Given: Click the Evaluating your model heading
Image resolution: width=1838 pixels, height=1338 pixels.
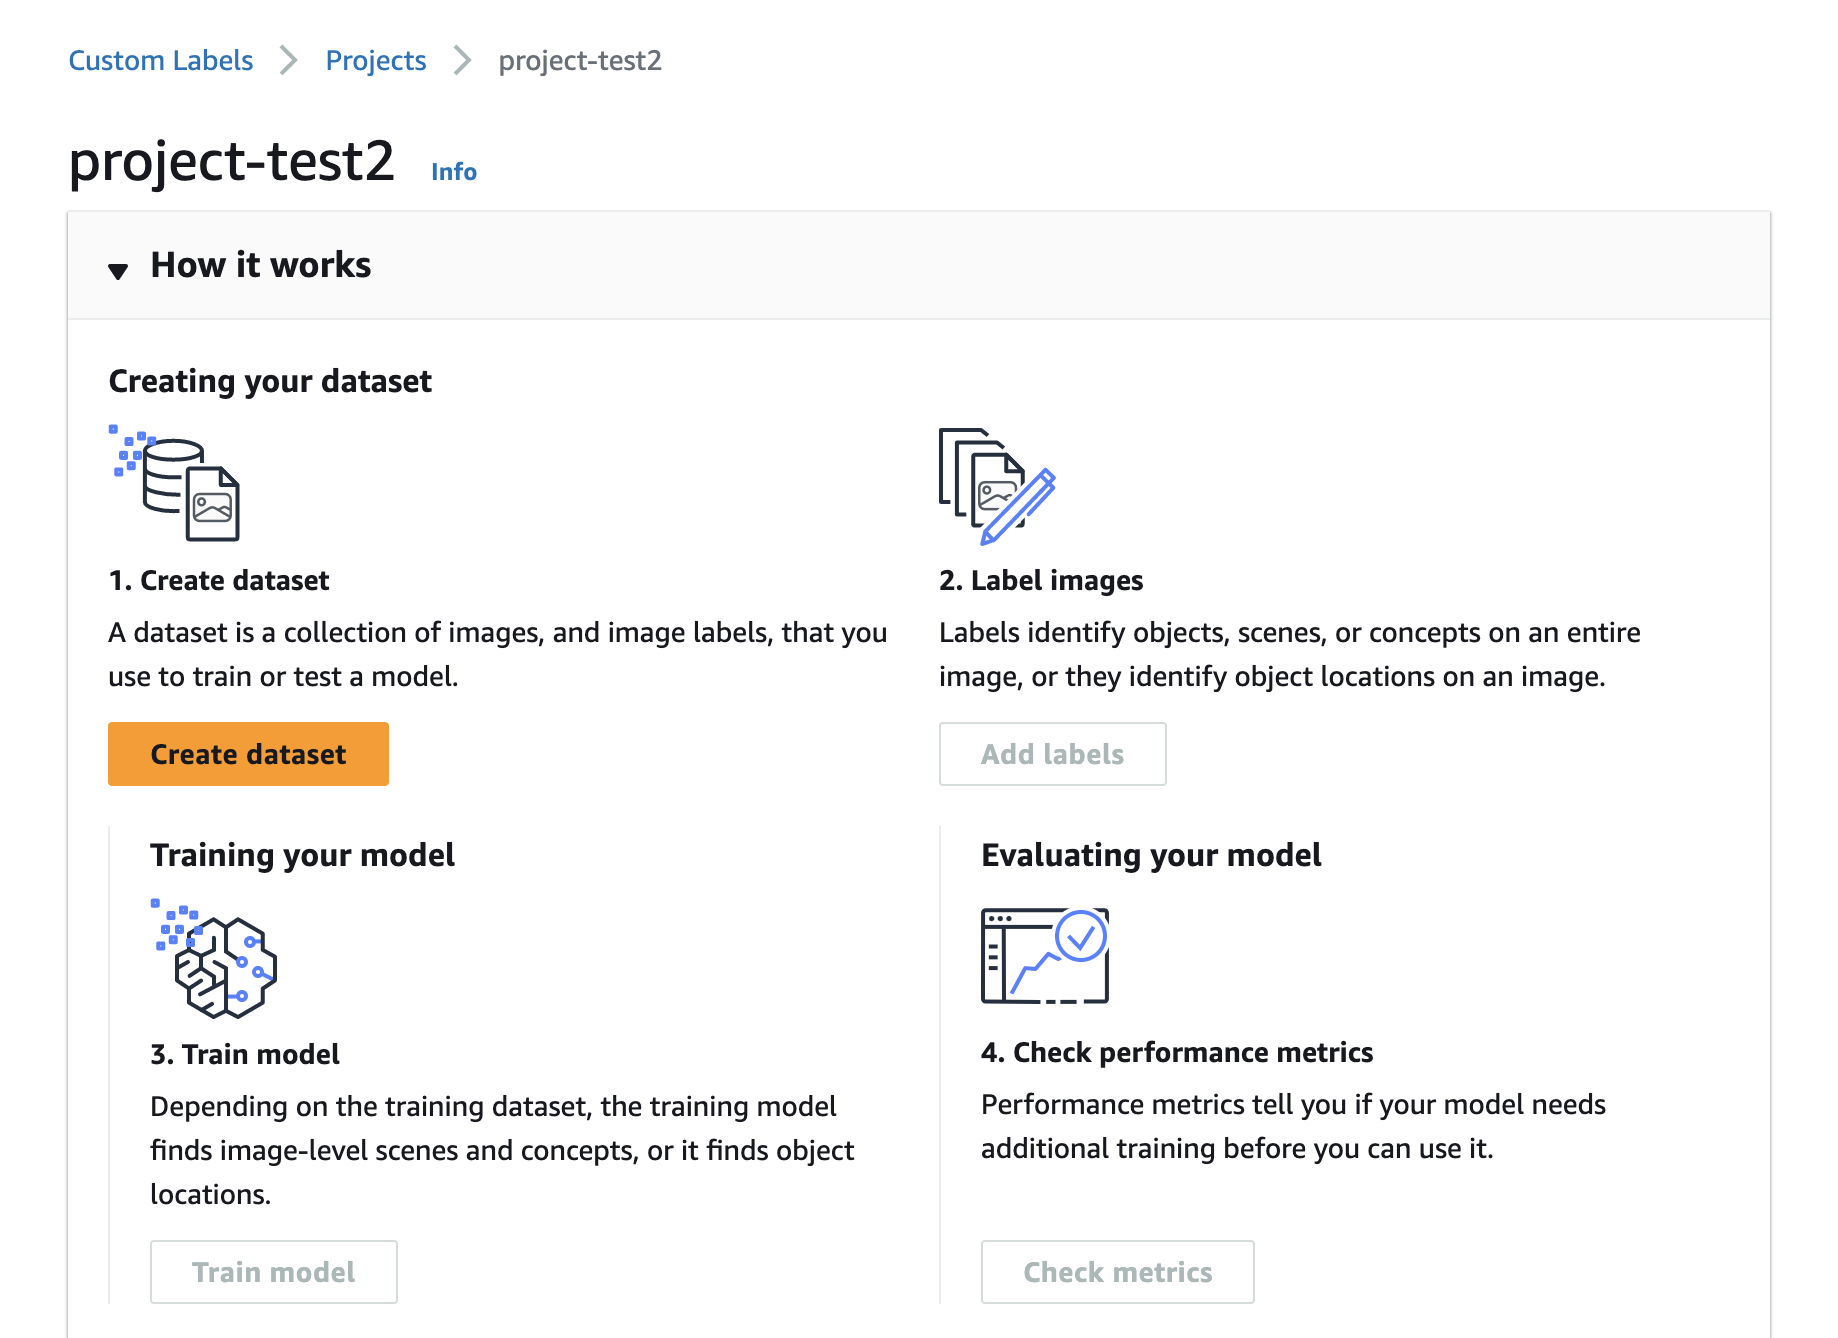Looking at the screenshot, I should (x=1151, y=855).
